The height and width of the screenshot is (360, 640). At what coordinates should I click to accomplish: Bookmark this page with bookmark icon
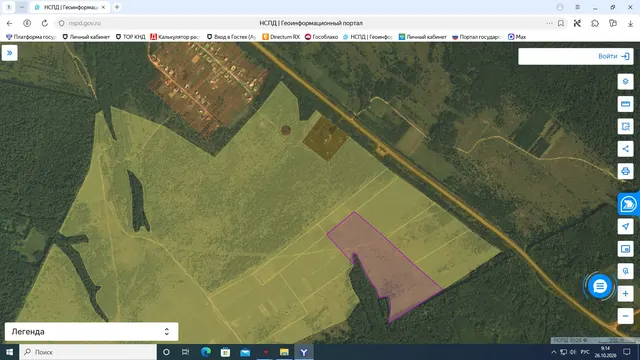[x=561, y=23]
